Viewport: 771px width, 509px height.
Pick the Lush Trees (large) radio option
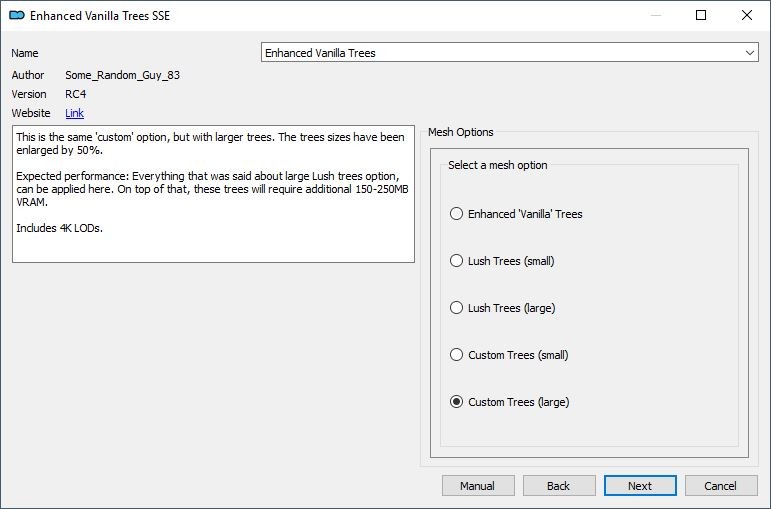(x=456, y=308)
